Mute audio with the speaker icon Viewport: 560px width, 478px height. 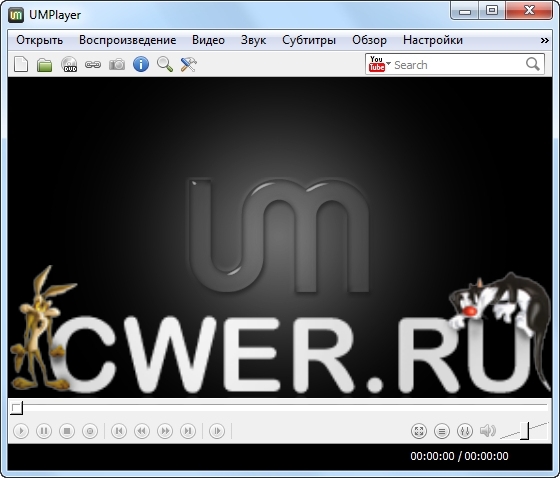(488, 430)
